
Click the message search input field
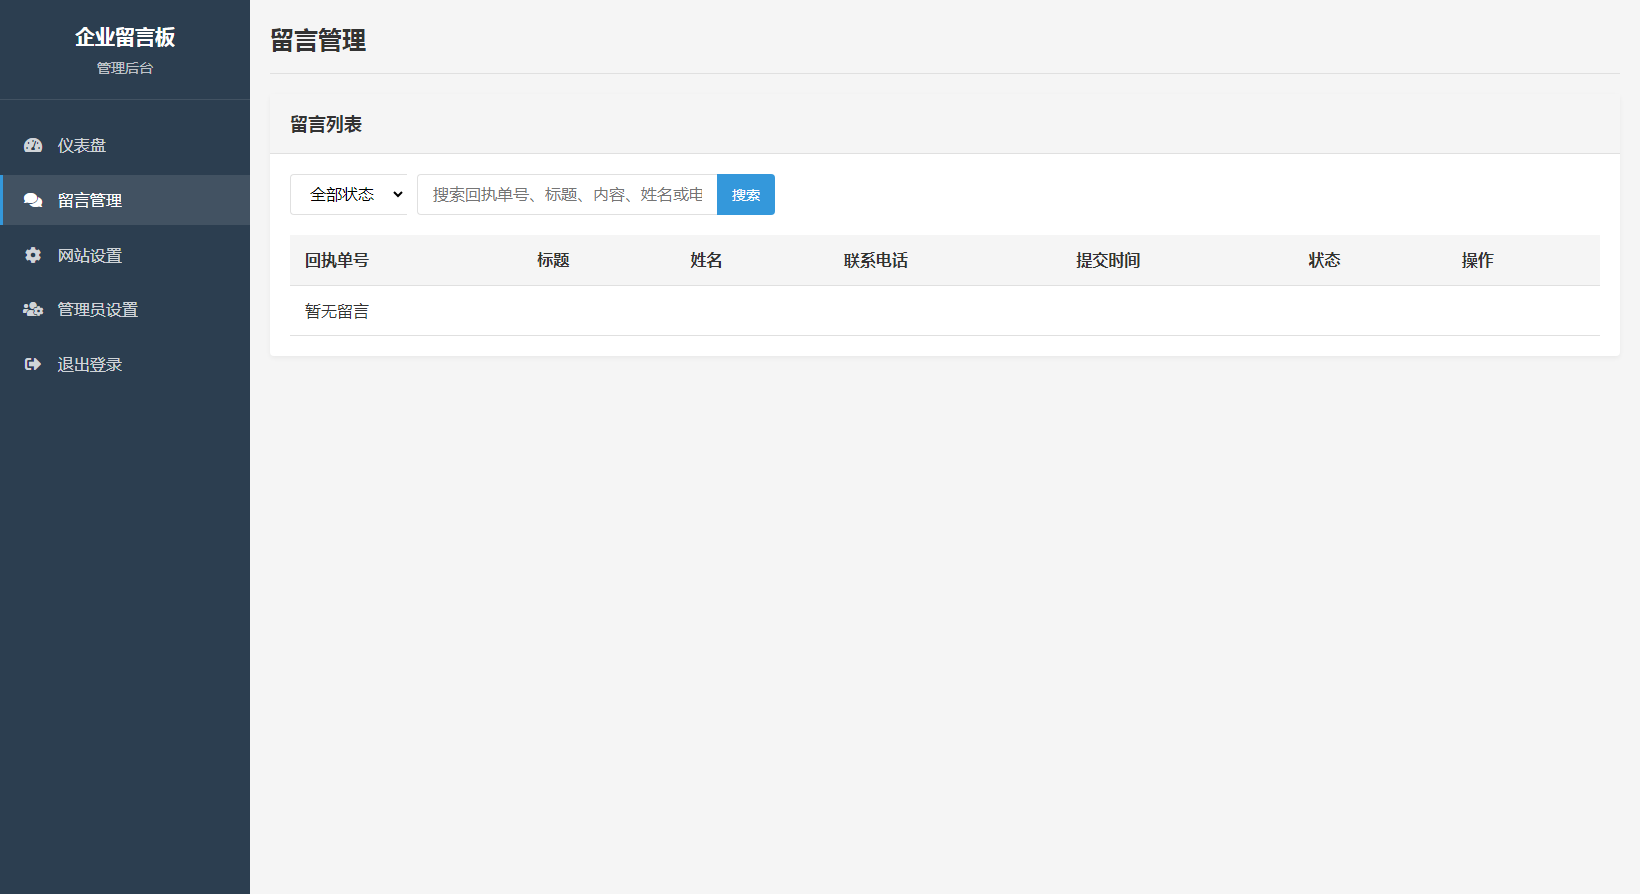coord(566,195)
